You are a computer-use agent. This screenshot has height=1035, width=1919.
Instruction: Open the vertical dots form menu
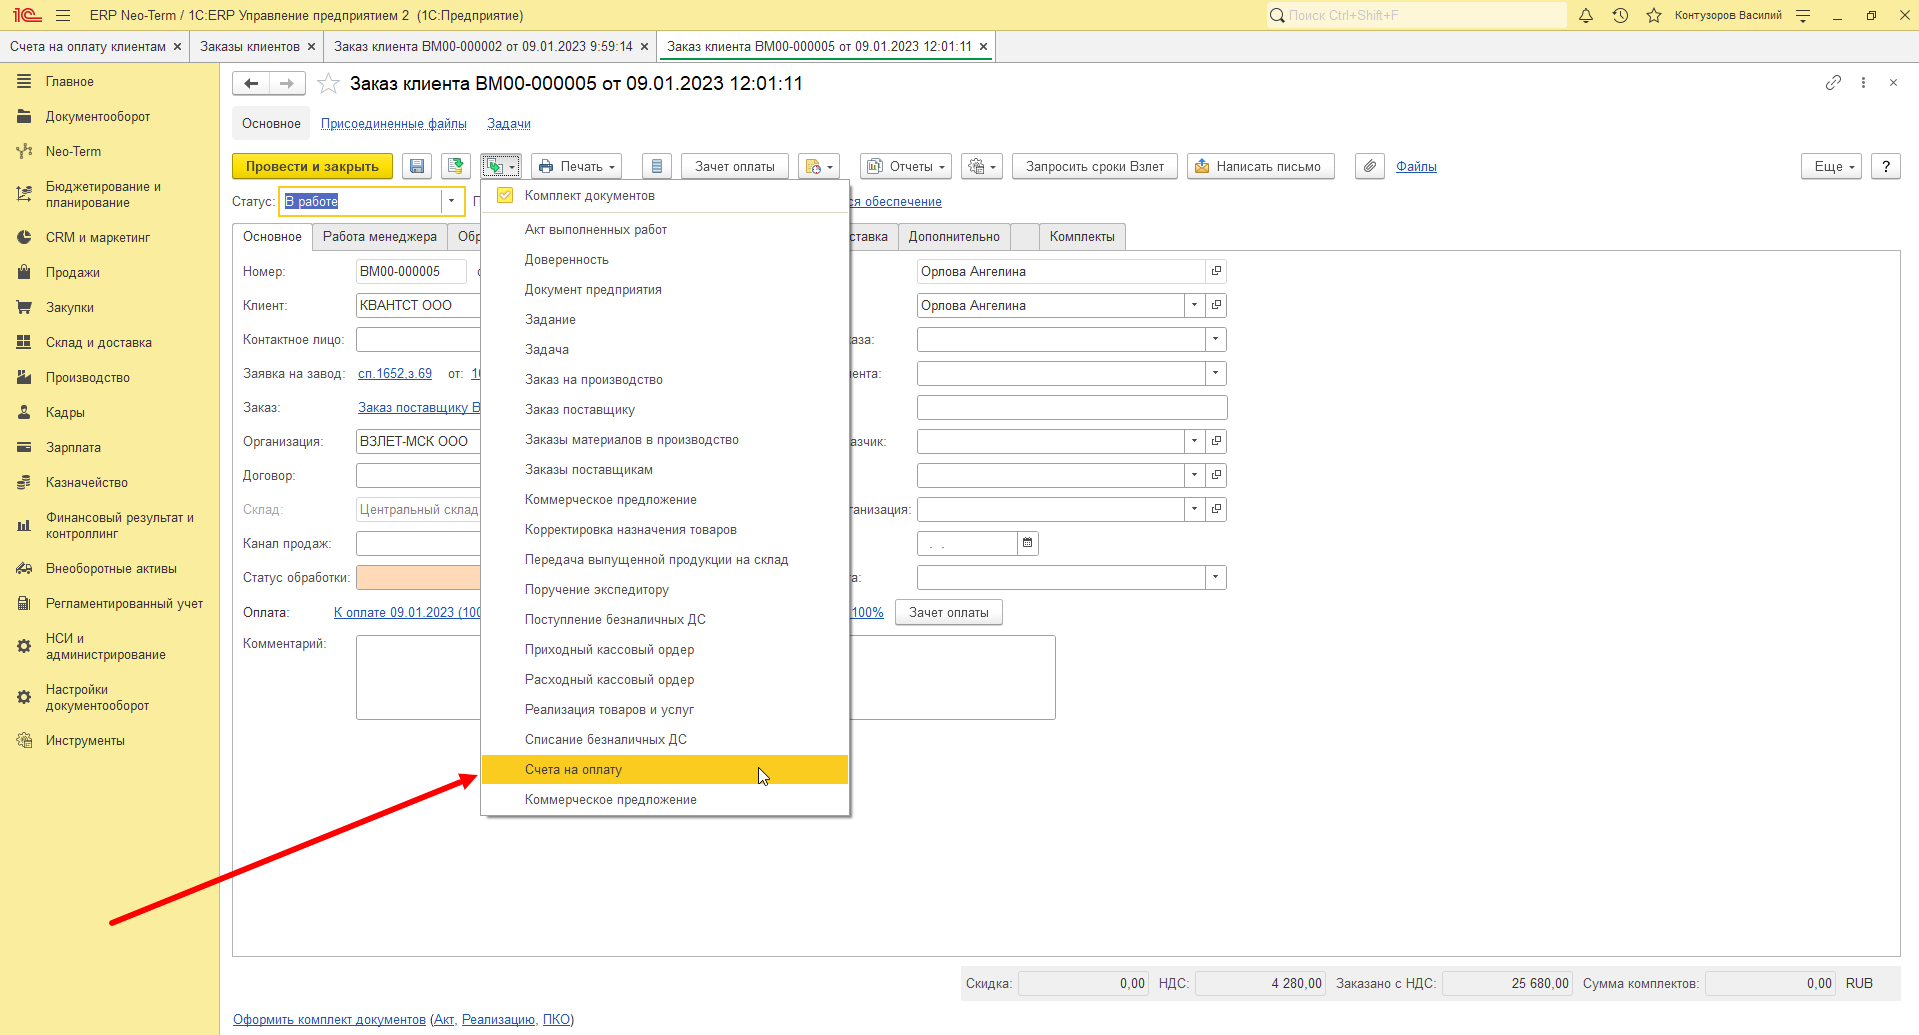click(x=1863, y=83)
